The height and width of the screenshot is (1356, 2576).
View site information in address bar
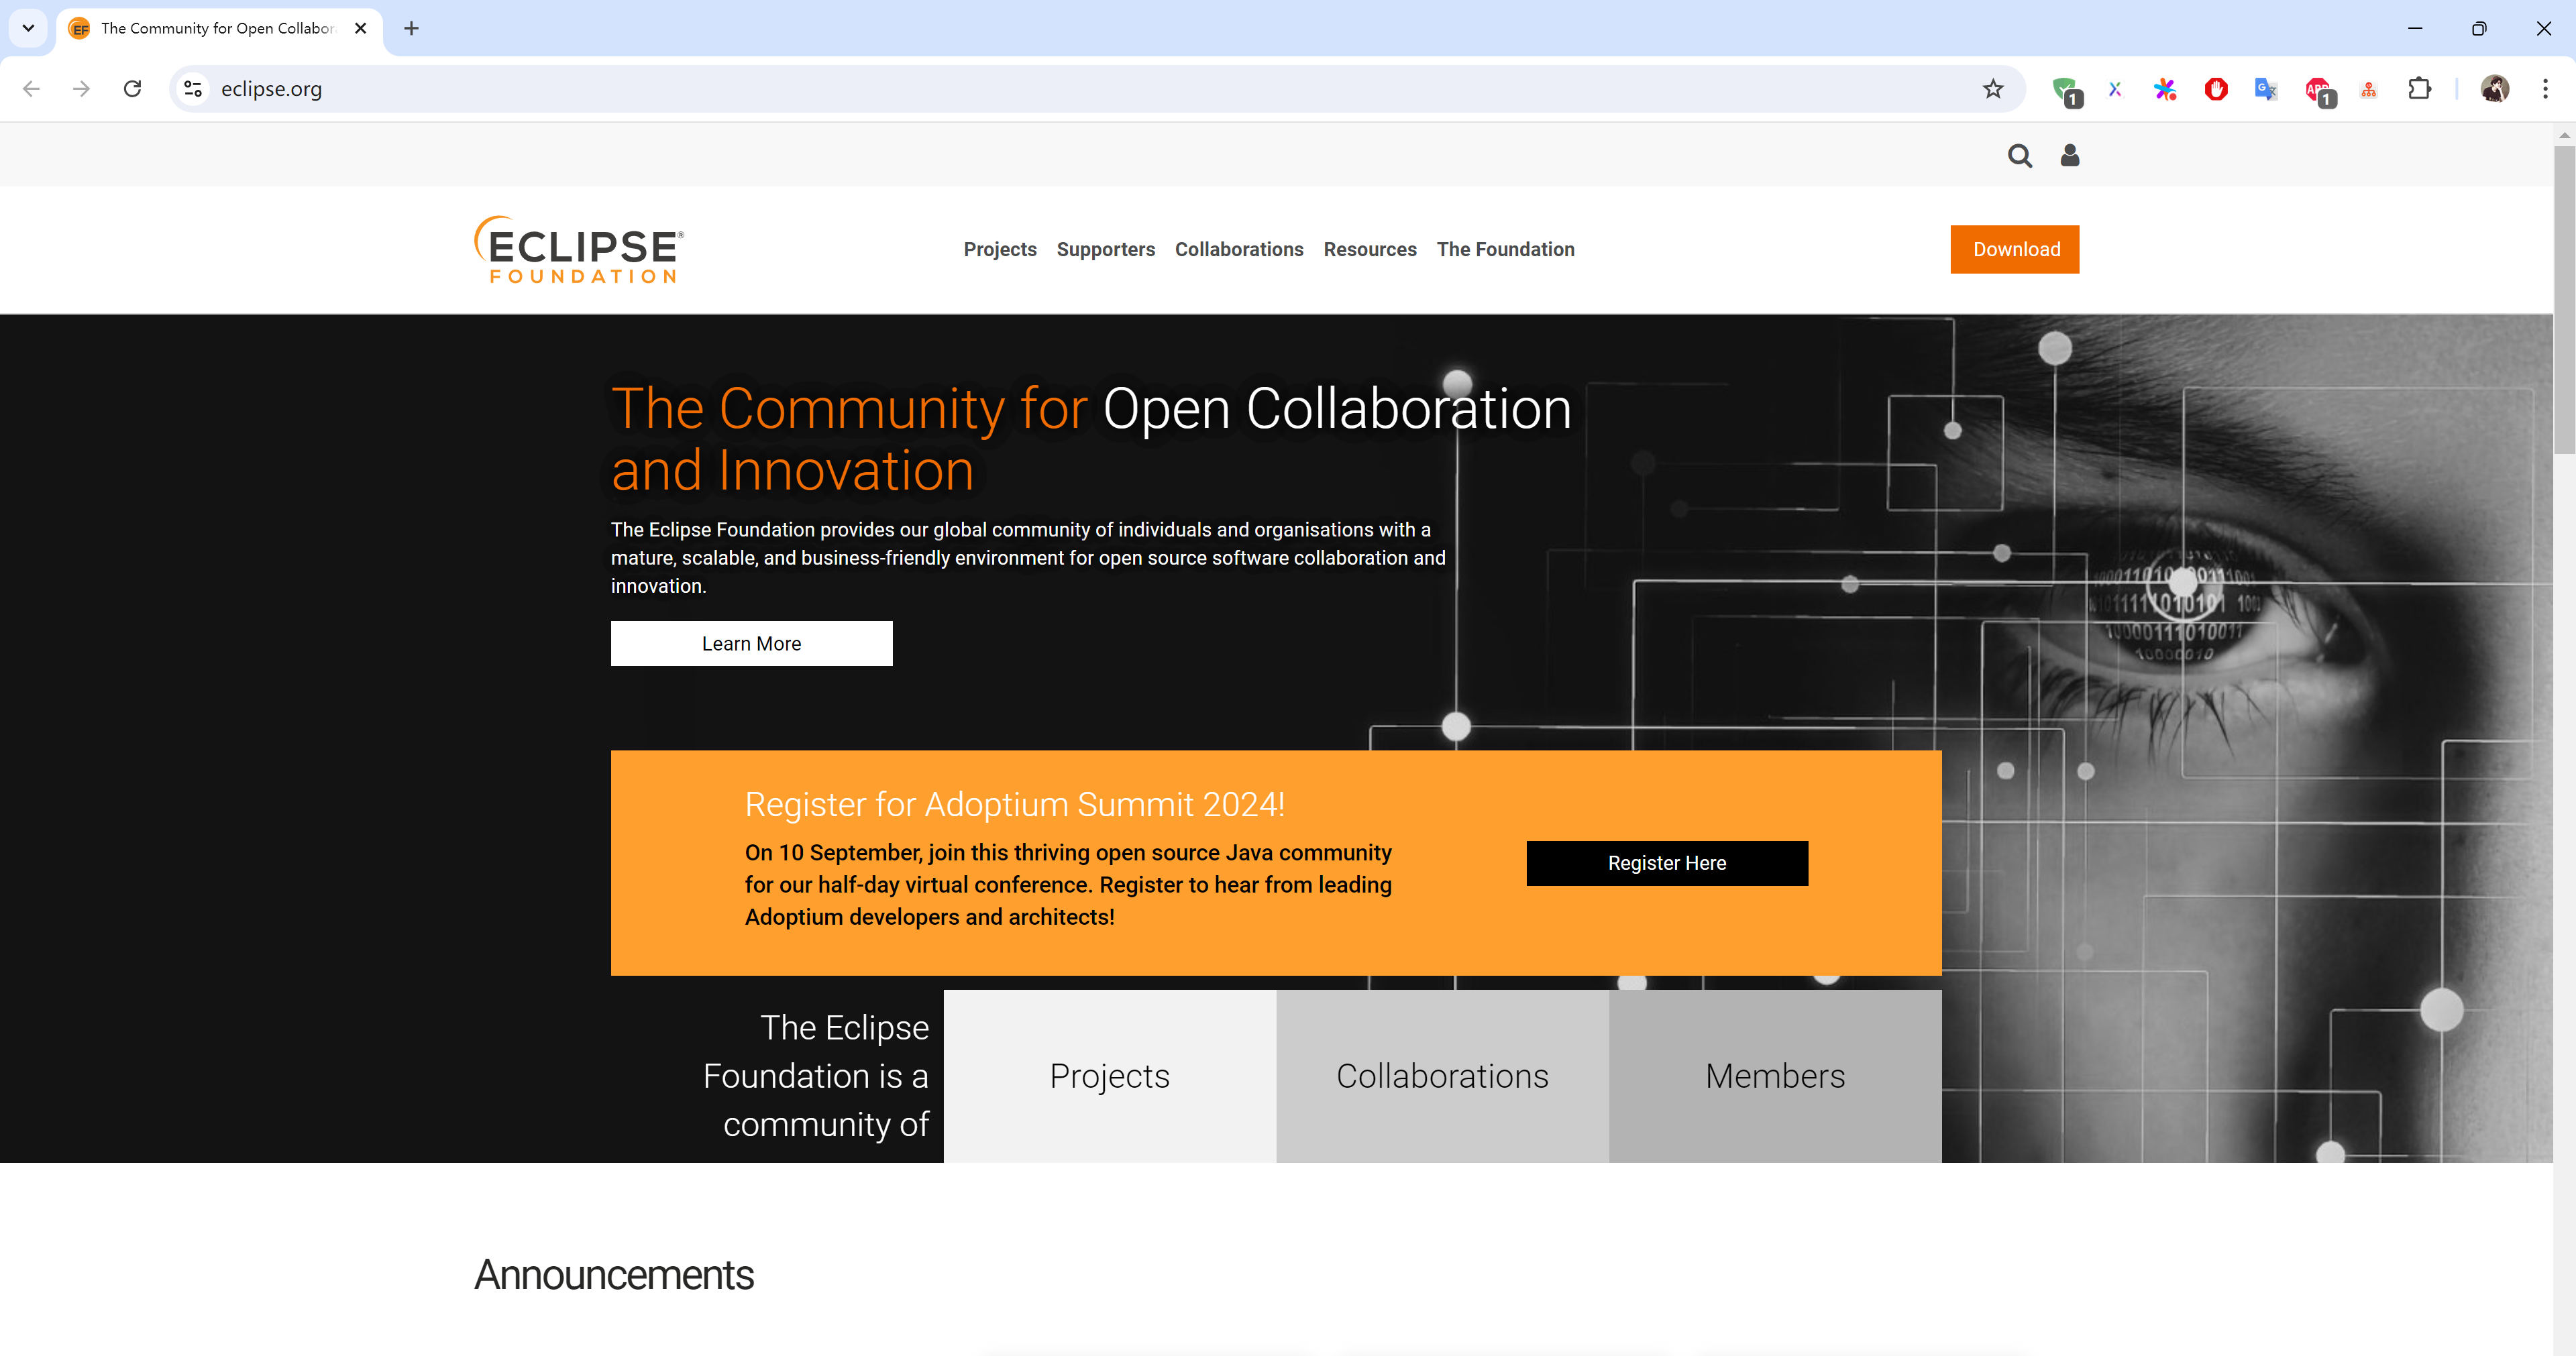coord(193,89)
